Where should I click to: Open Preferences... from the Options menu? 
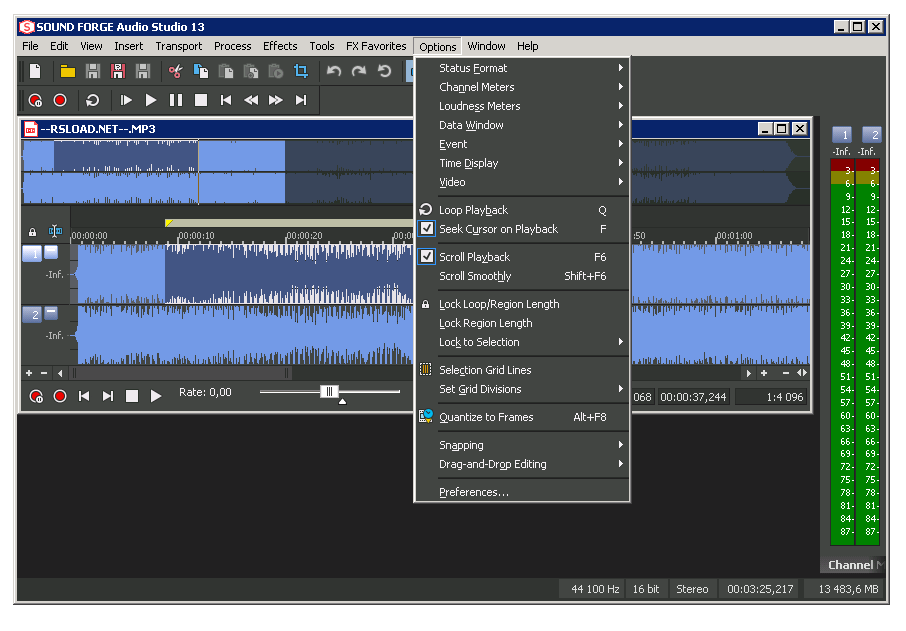point(474,492)
